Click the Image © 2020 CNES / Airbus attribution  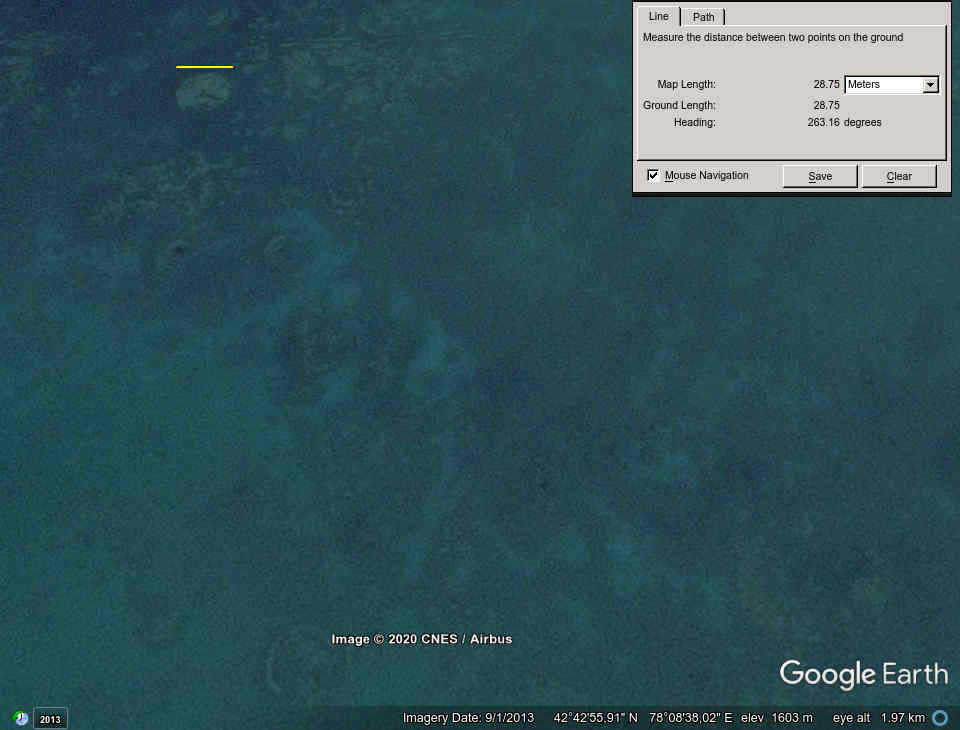coord(421,639)
